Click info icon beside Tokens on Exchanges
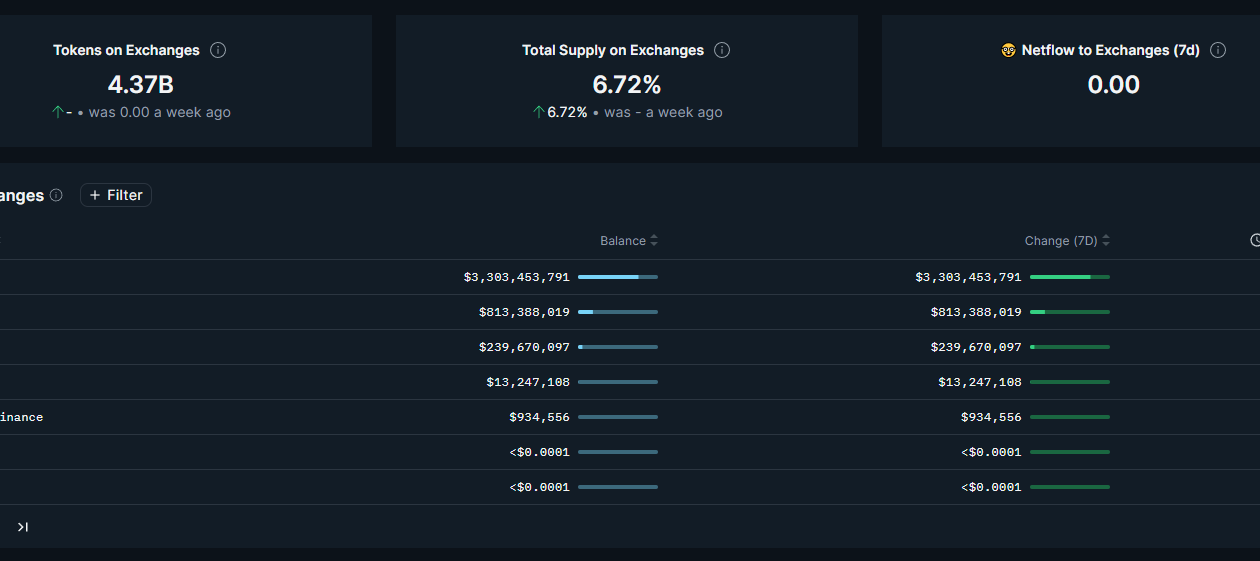The height and width of the screenshot is (561, 1260). (x=218, y=50)
